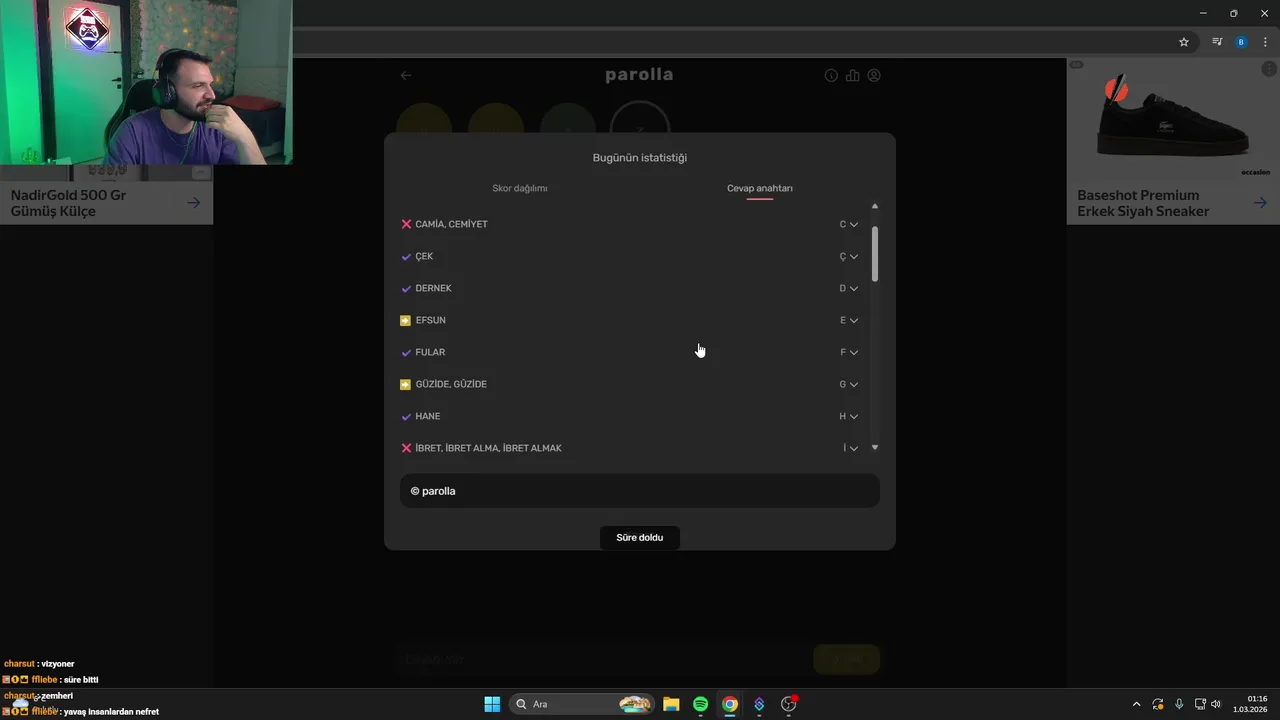Screen dimensions: 1280x720
Task: Expand the GÜZİDE, GÜZİDE answer row
Action: click(630, 384)
